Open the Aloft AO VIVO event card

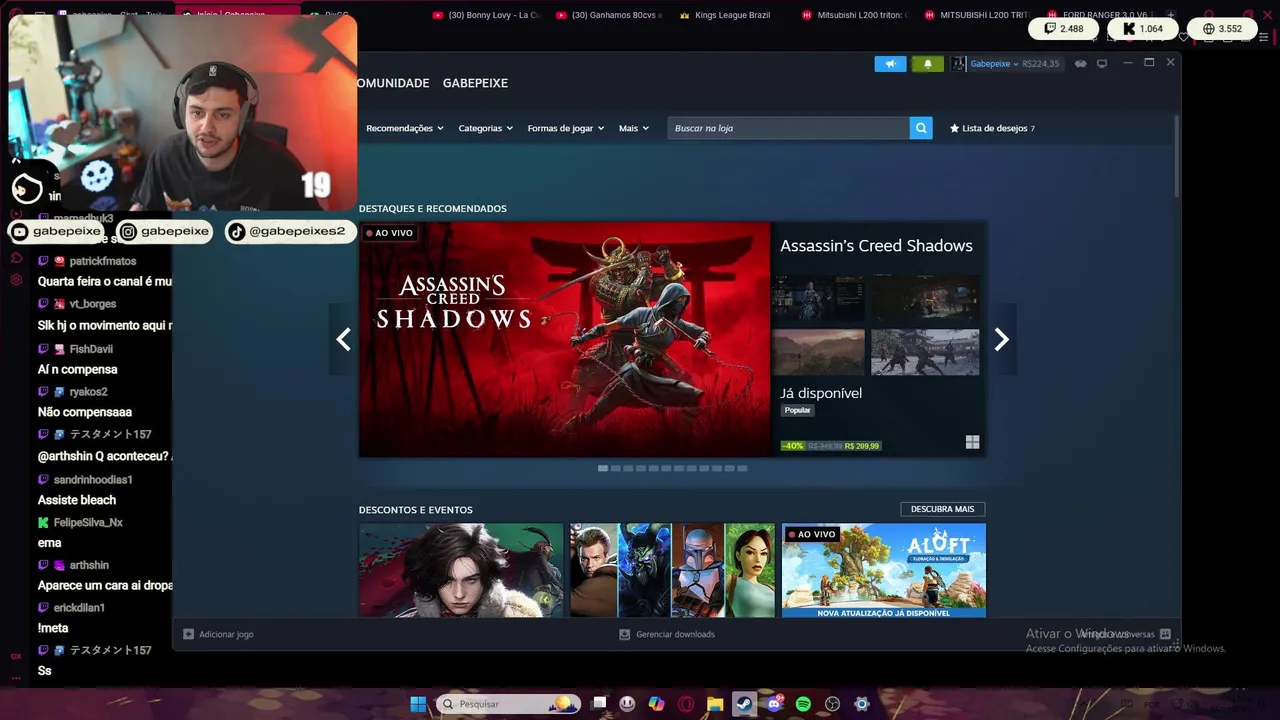[883, 570]
